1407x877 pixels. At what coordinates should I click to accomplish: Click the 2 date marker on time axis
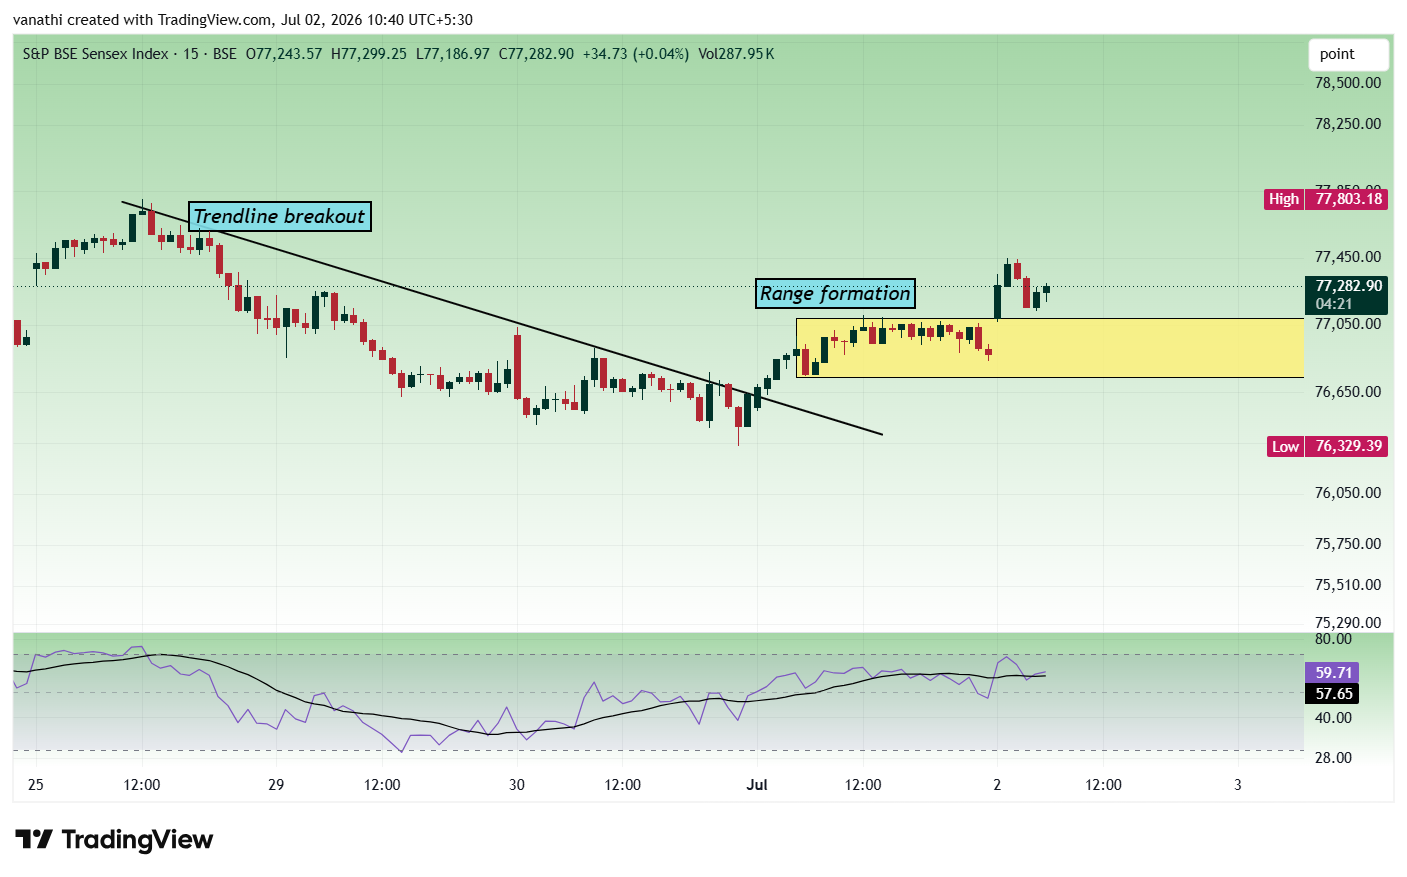997,785
